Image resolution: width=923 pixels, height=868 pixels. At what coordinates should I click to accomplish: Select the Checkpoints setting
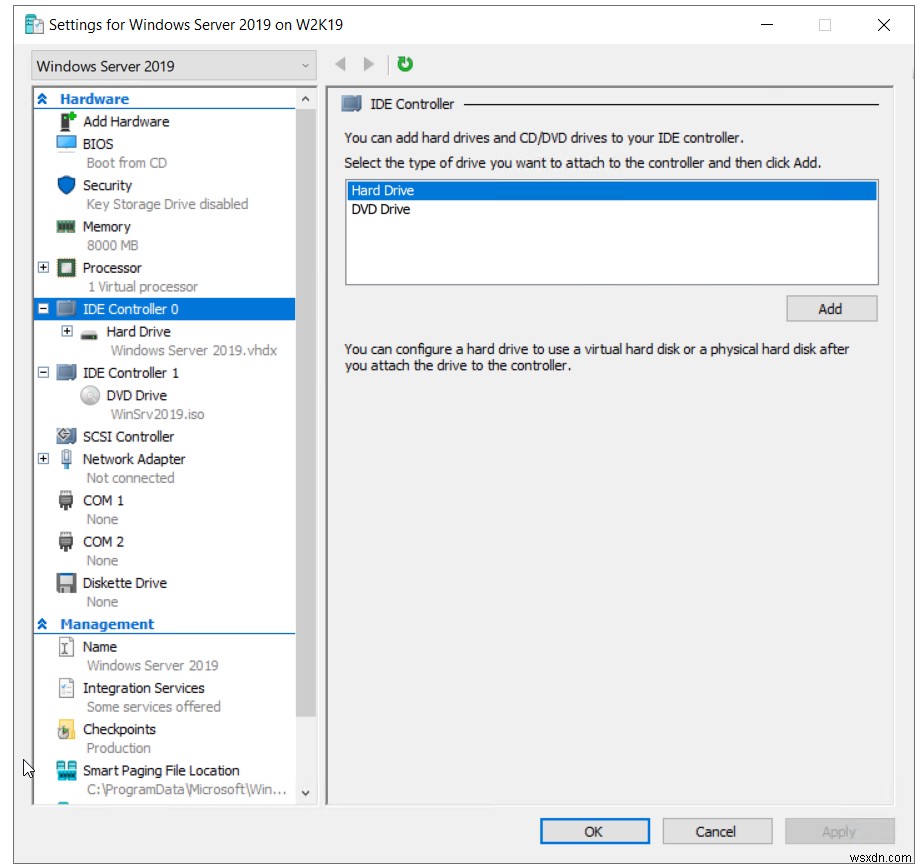pos(121,729)
